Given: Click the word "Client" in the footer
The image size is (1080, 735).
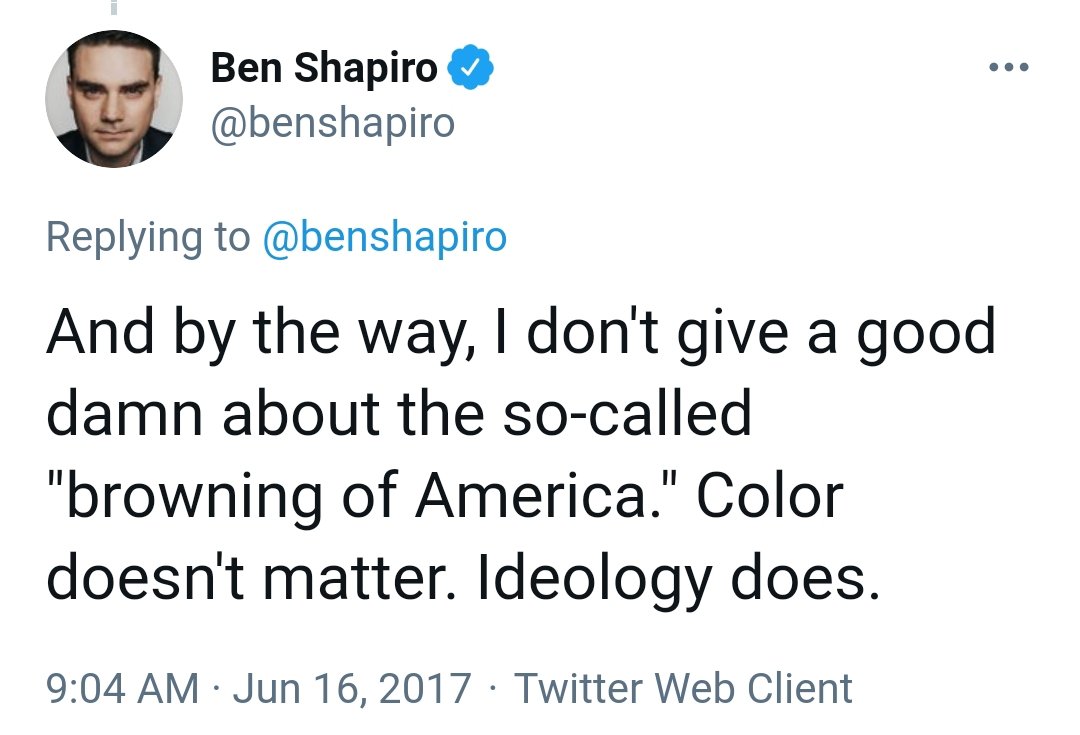Looking at the screenshot, I should [x=801, y=689].
